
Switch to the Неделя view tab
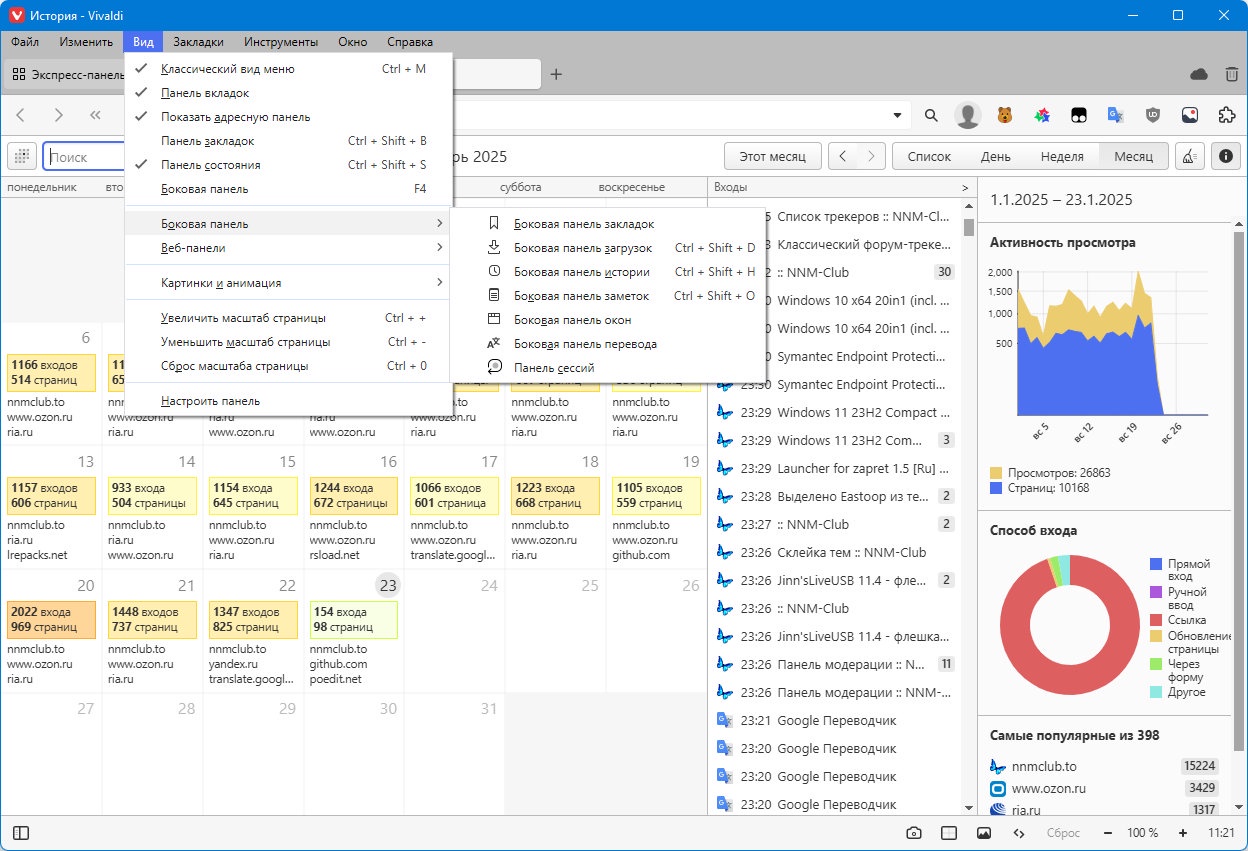[1062, 157]
